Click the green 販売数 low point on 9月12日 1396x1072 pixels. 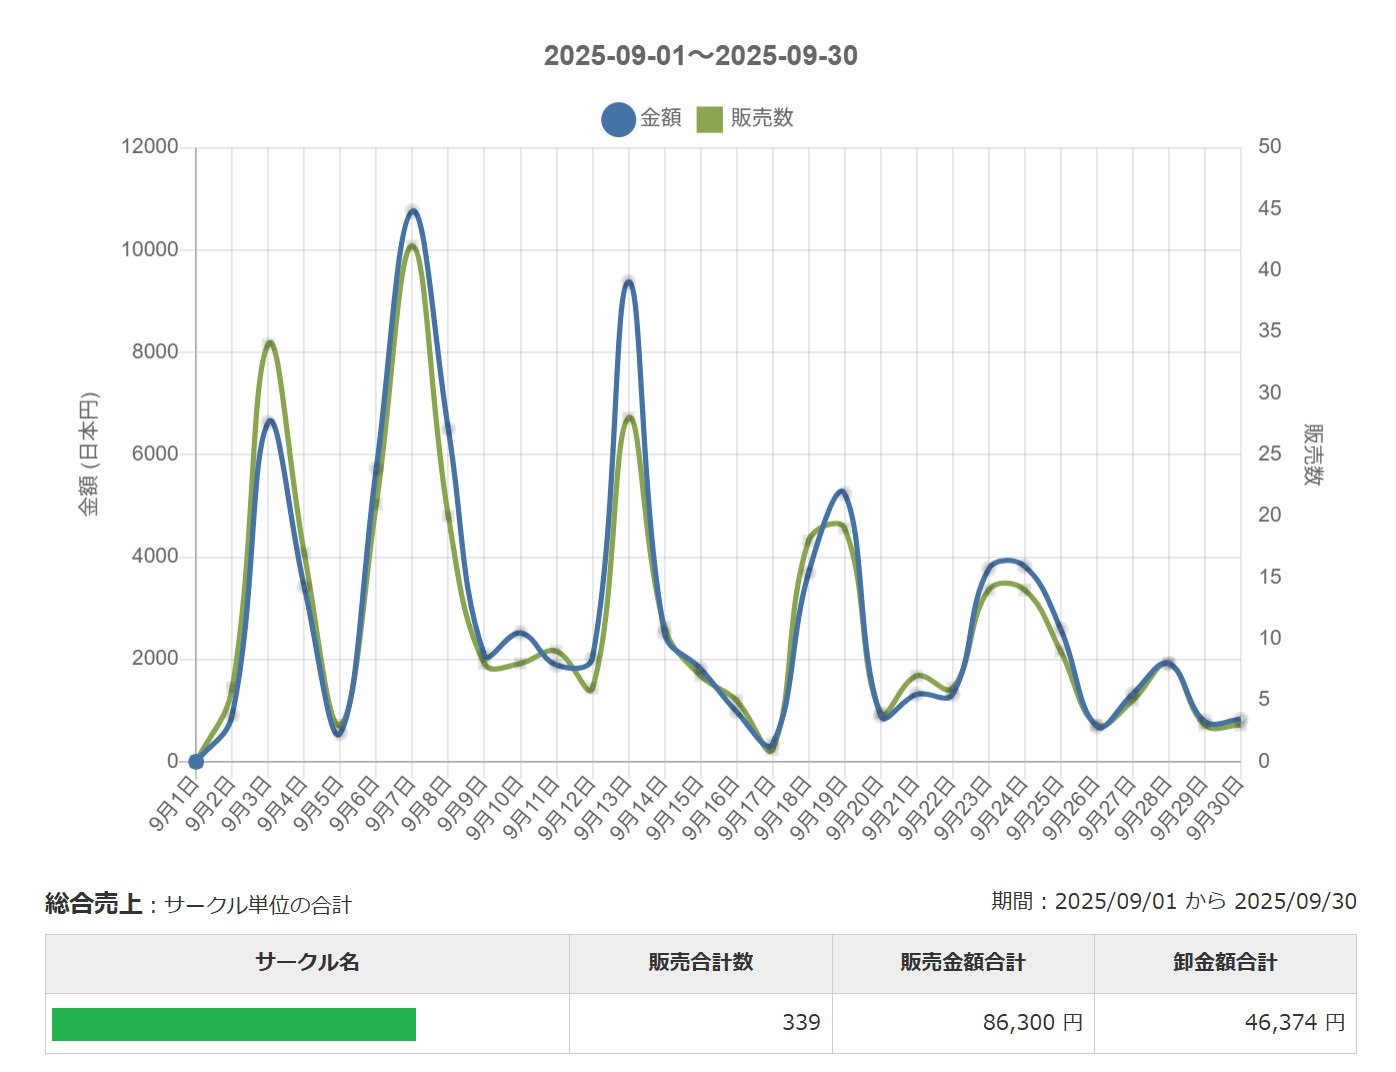pyautogui.click(x=592, y=688)
